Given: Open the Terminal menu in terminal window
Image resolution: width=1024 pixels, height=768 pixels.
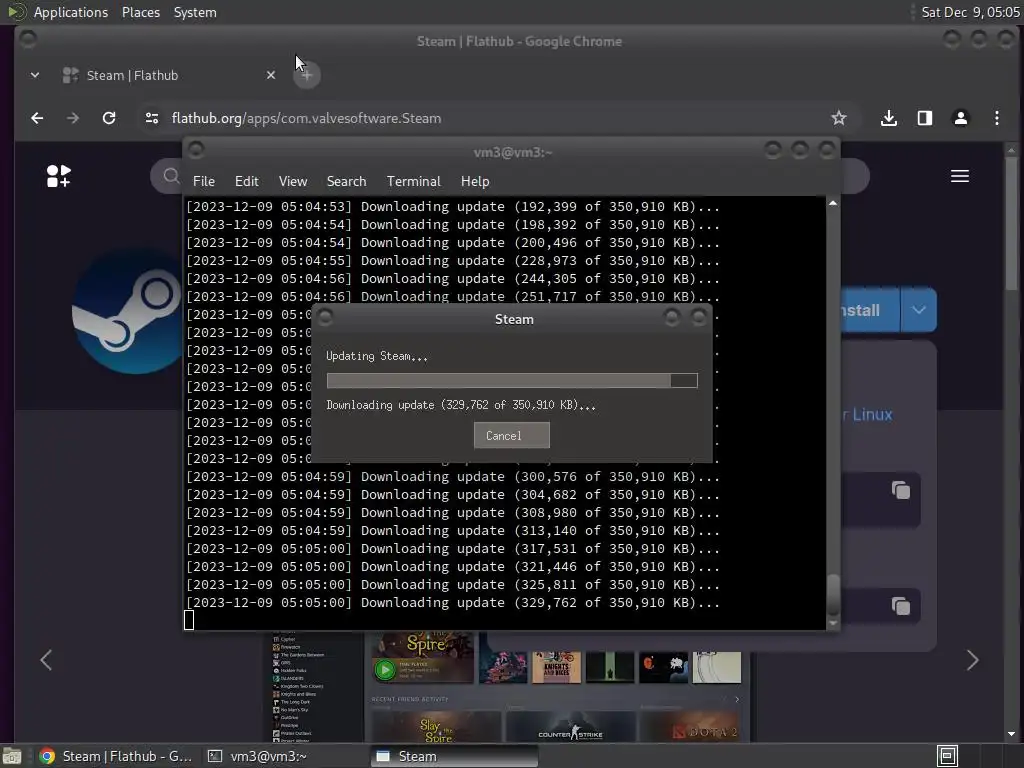Looking at the screenshot, I should [x=413, y=182].
